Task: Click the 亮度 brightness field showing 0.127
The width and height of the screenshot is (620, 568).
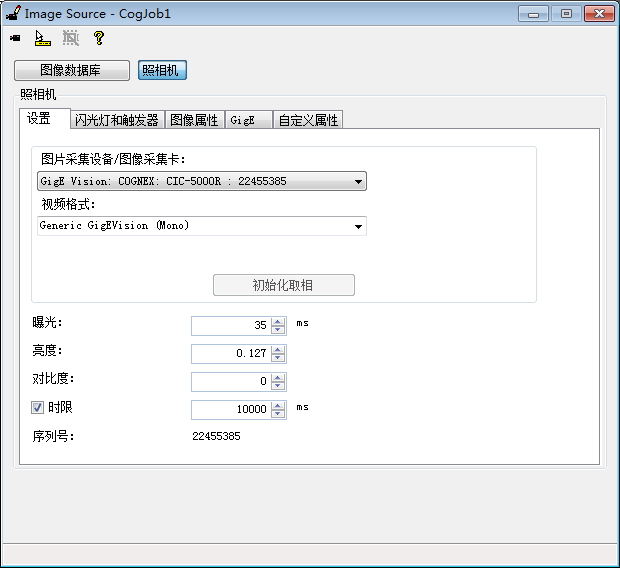Action: [231, 354]
